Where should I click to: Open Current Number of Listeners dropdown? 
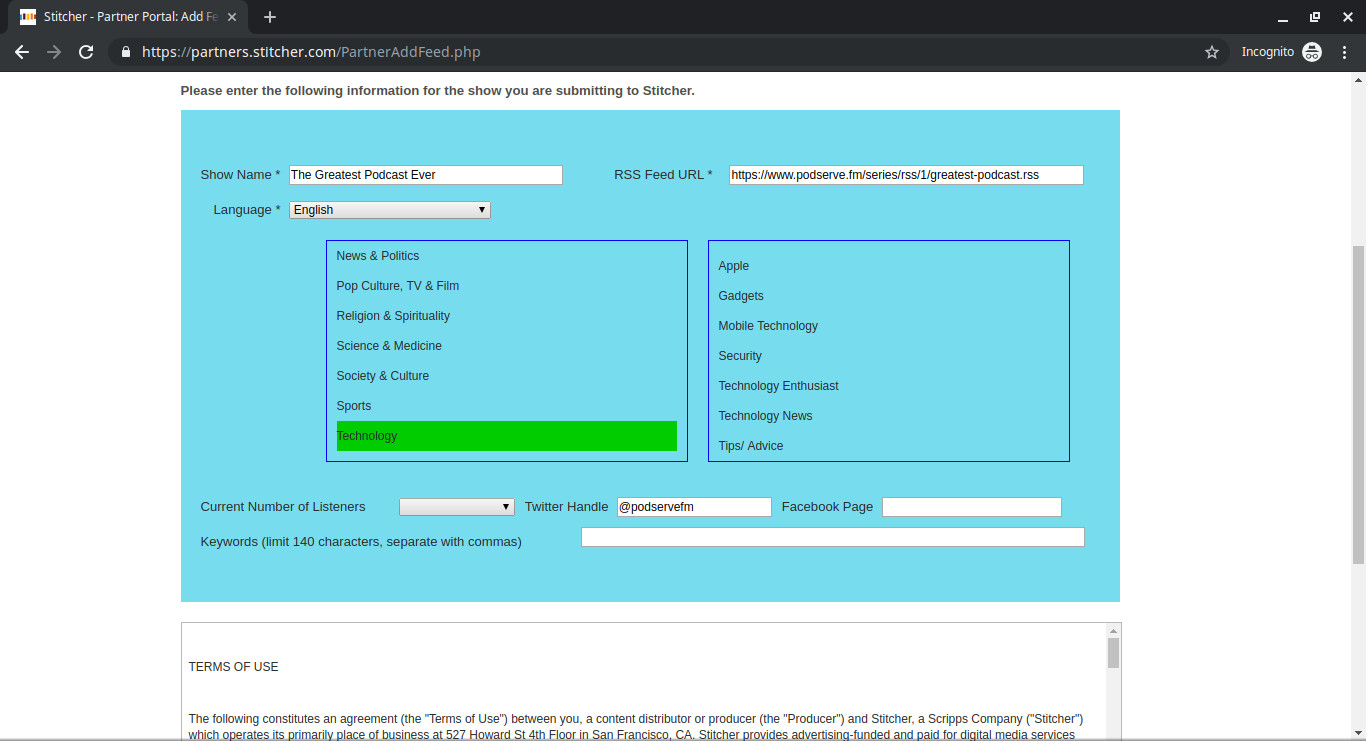[x=457, y=507]
